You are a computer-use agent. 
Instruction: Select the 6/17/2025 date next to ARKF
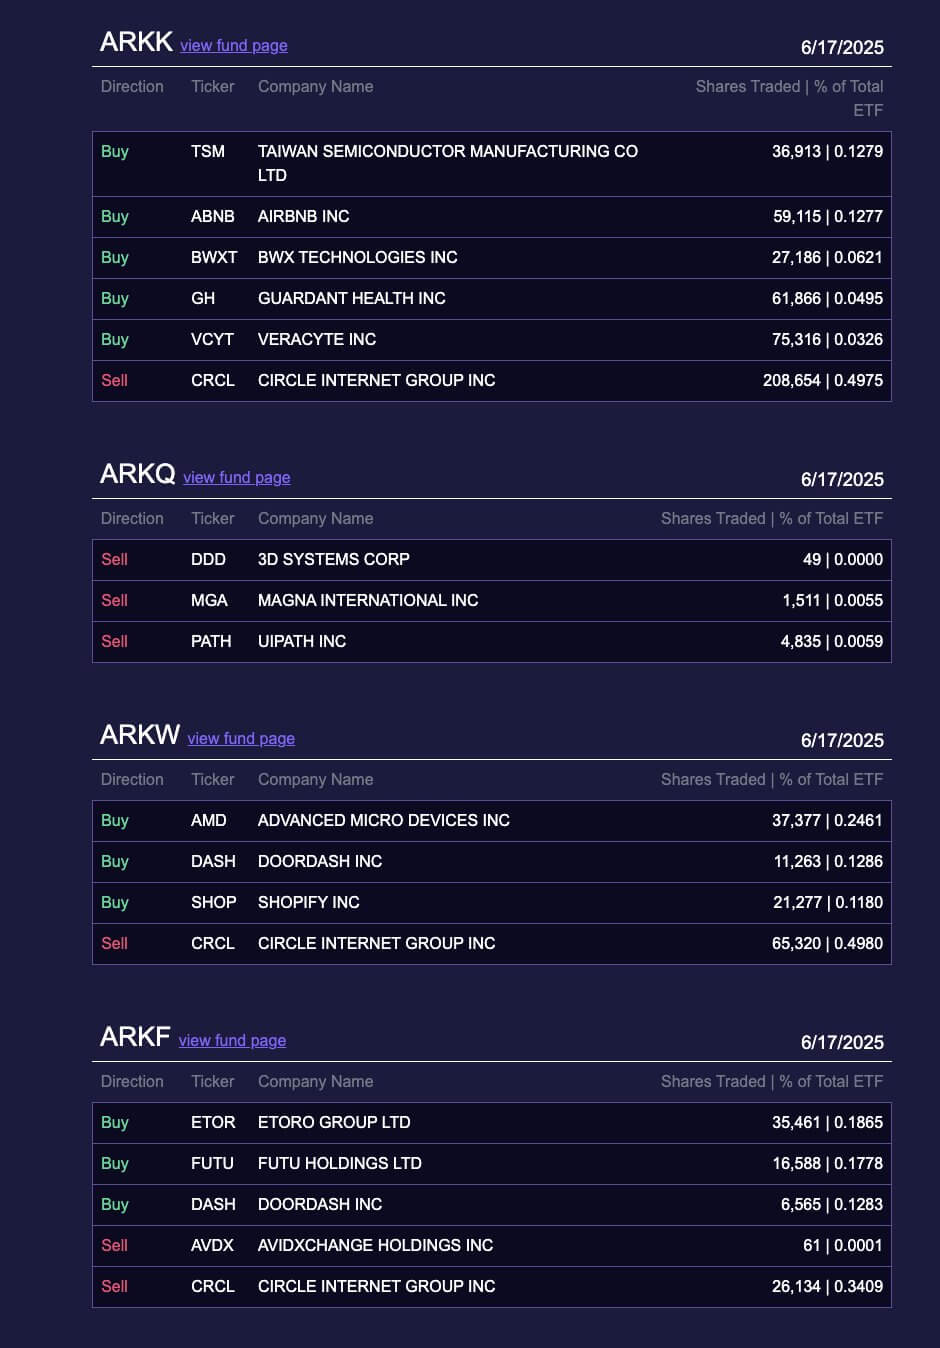coord(842,1042)
